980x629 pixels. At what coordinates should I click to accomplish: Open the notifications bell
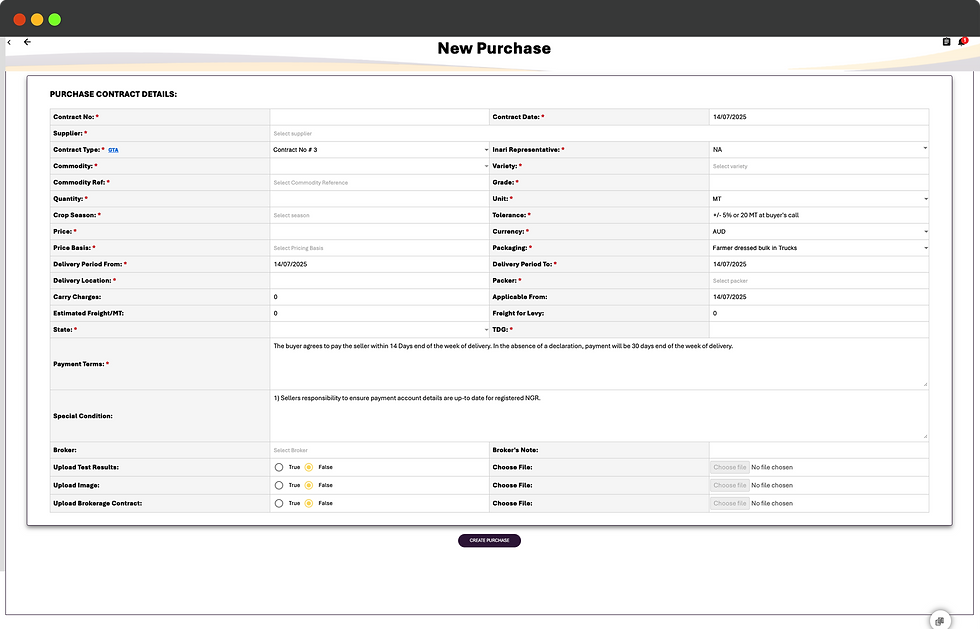963,42
